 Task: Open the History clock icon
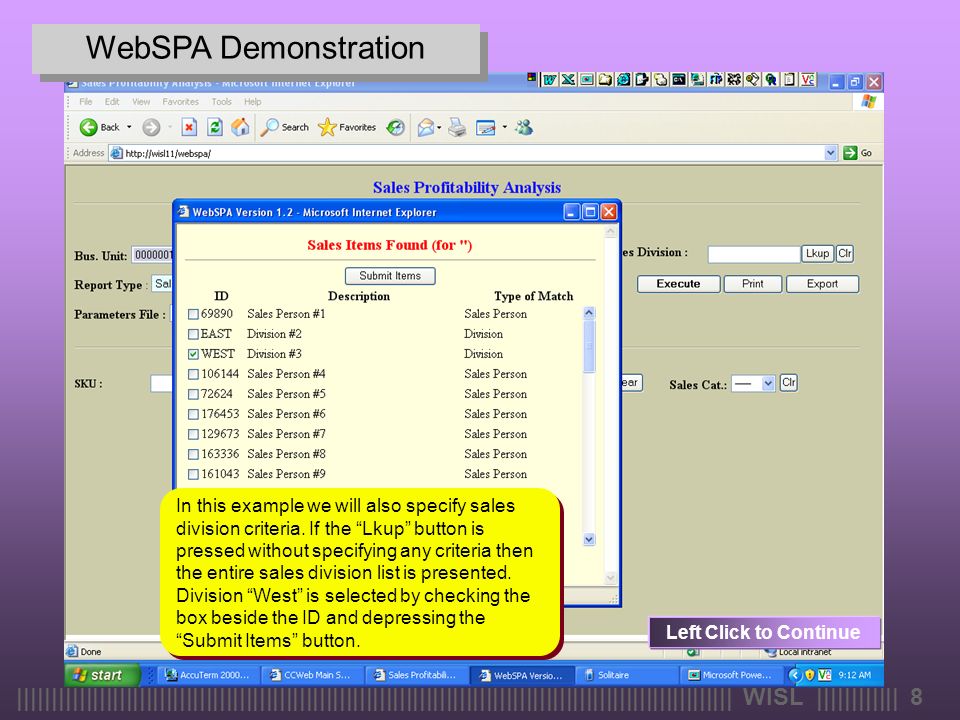coord(396,127)
